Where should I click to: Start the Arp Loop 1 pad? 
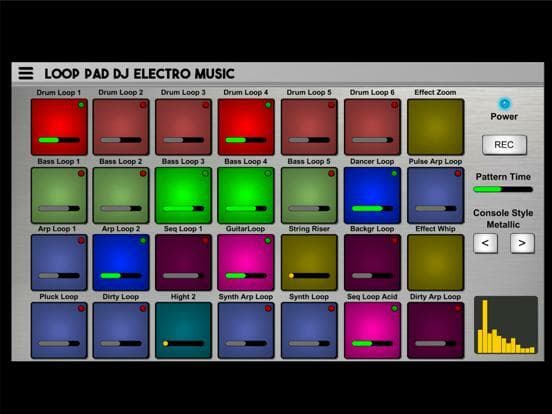[x=59, y=263]
